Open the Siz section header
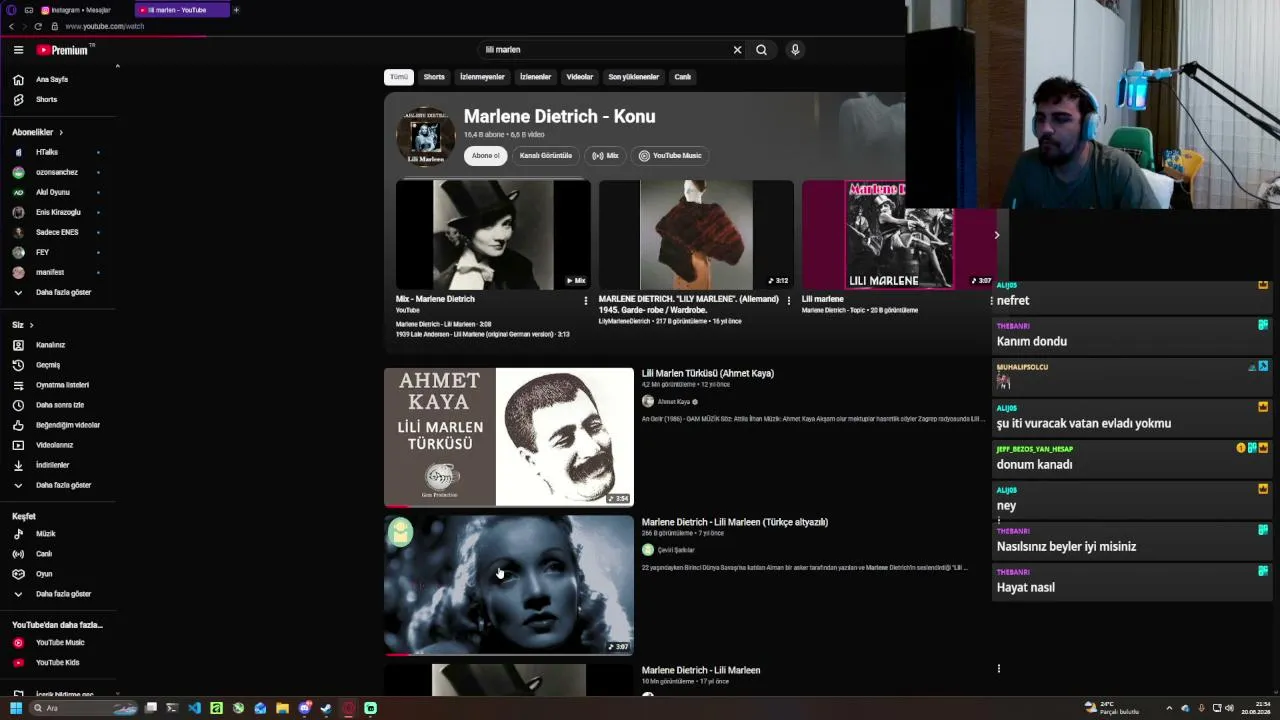The height and width of the screenshot is (720, 1280). (x=23, y=325)
